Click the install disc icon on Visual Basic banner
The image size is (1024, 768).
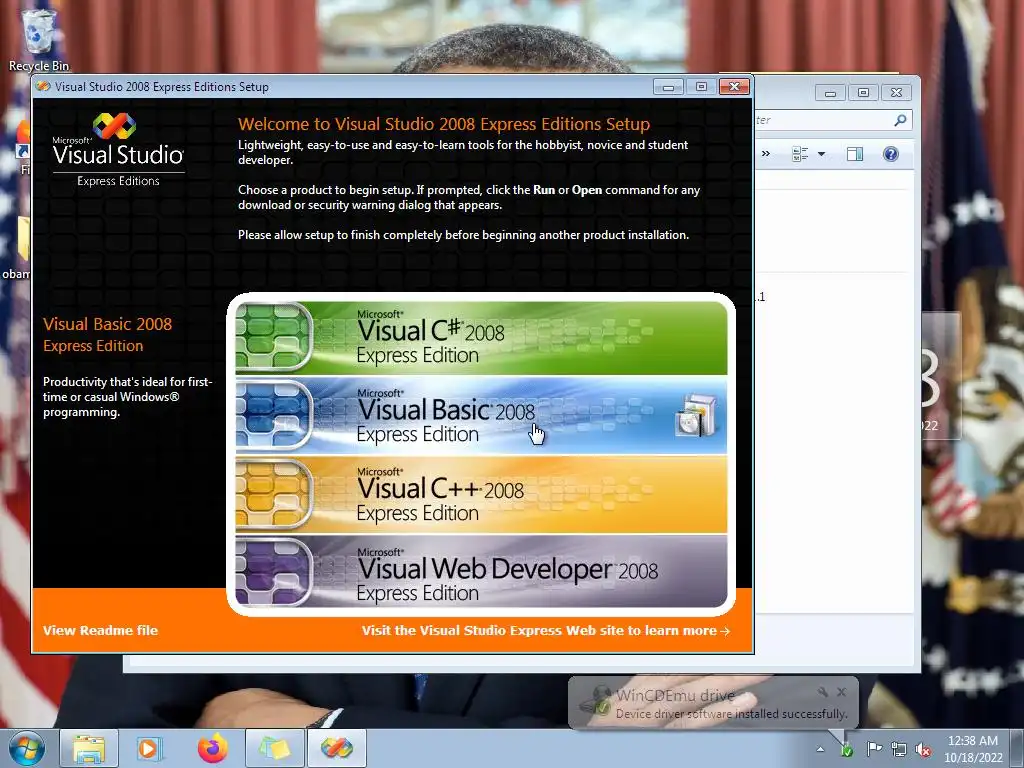click(696, 415)
